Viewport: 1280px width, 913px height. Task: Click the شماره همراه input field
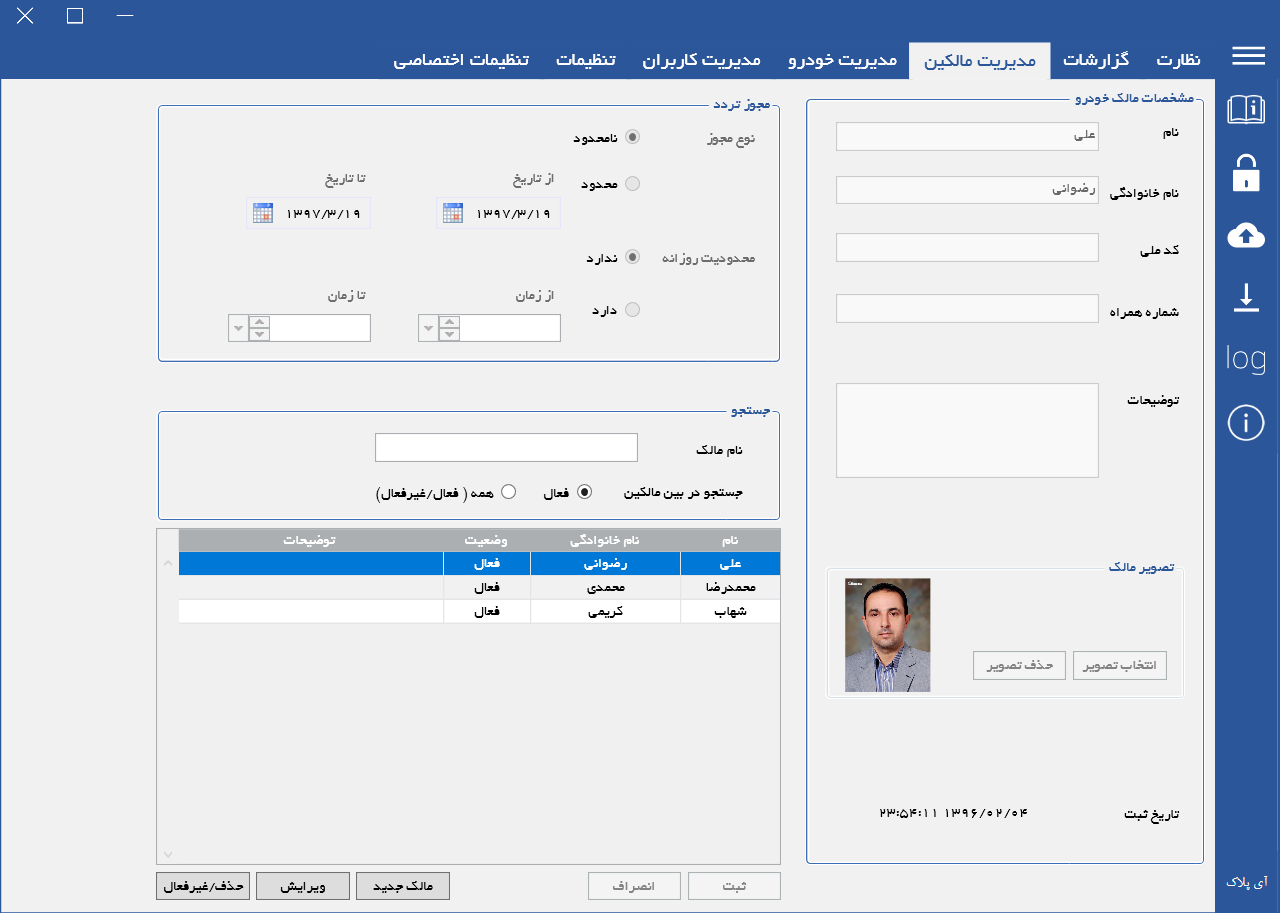pos(967,309)
